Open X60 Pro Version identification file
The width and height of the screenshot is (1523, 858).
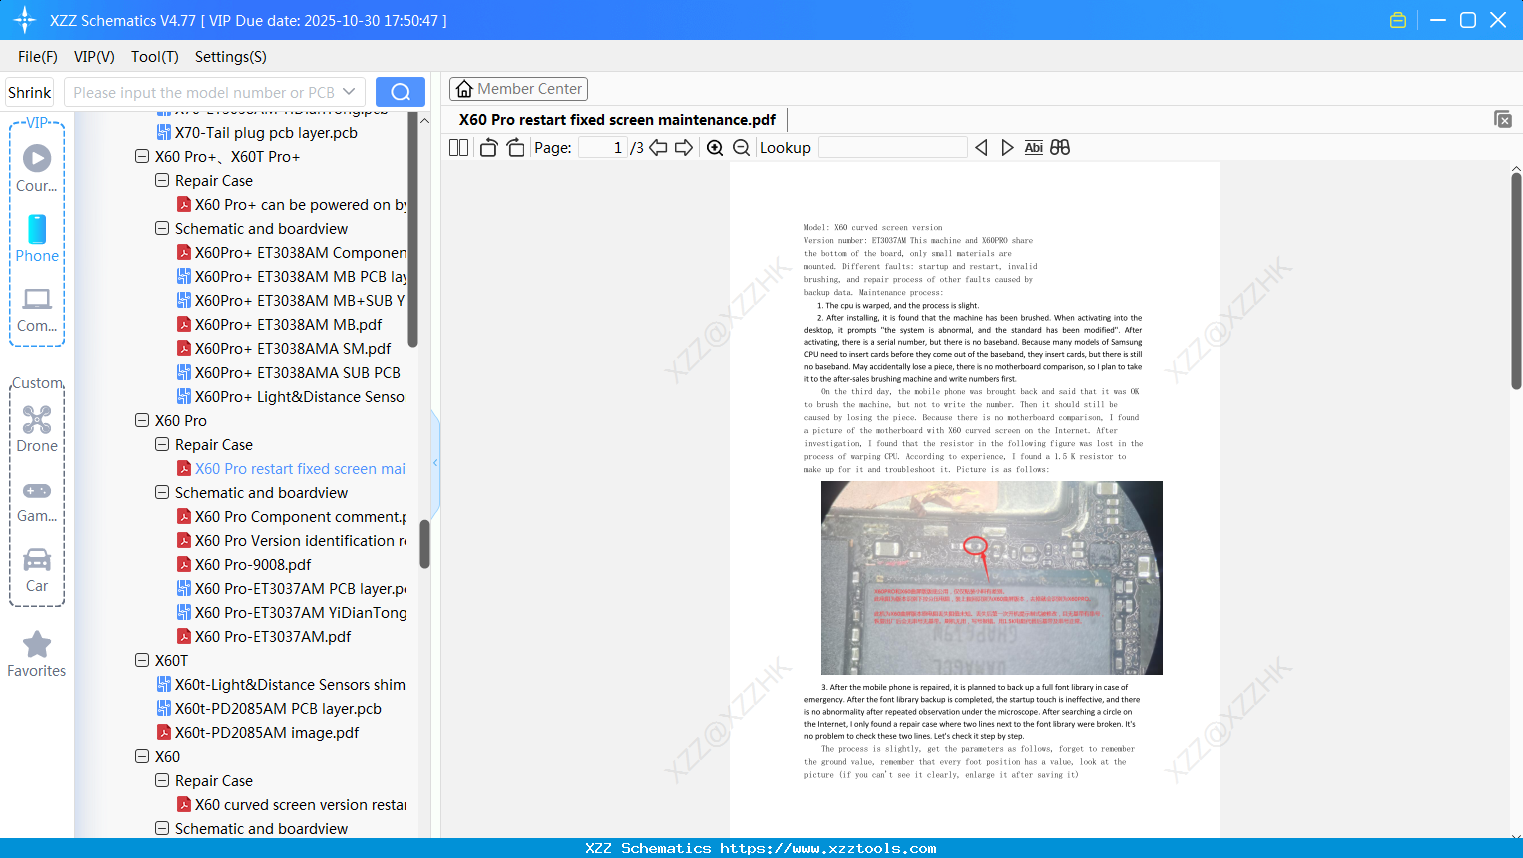point(291,541)
